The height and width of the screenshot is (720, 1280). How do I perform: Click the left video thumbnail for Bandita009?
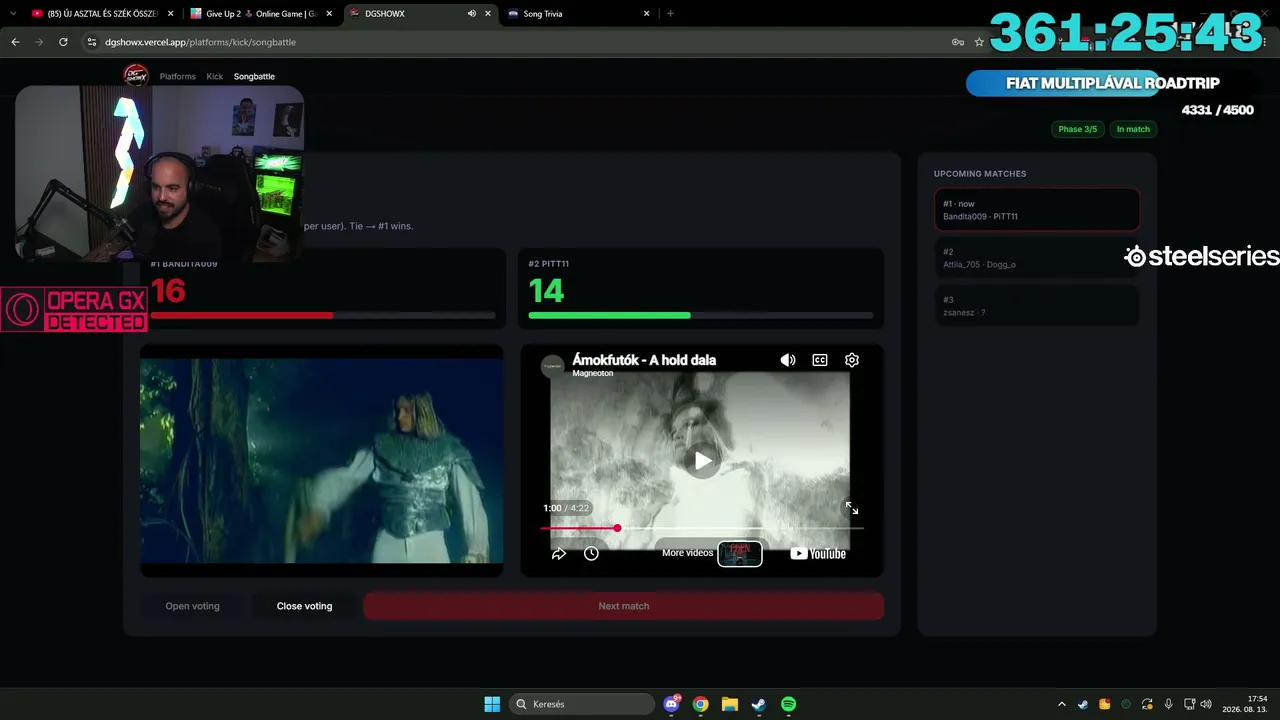(321, 461)
